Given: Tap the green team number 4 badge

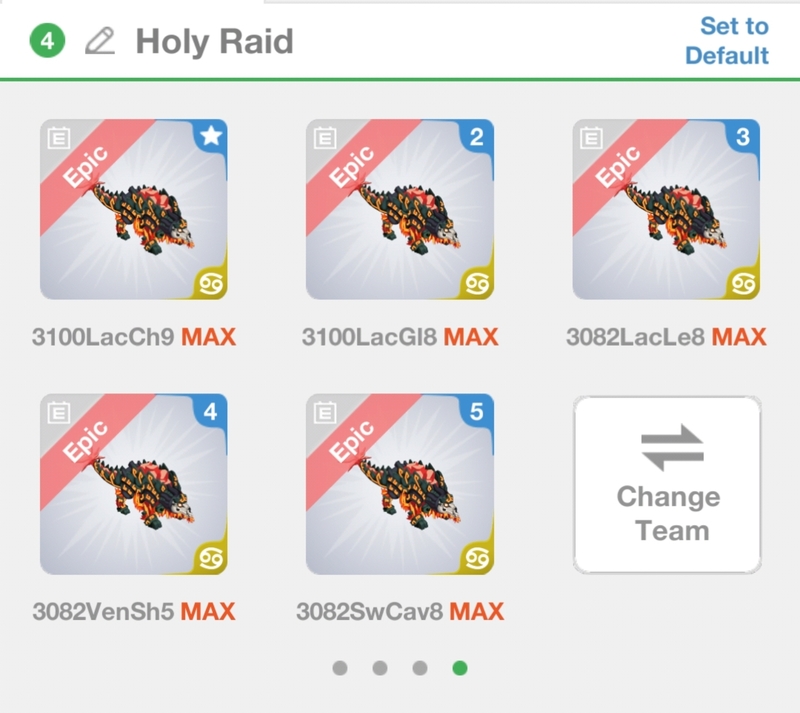Looking at the screenshot, I should click(47, 41).
